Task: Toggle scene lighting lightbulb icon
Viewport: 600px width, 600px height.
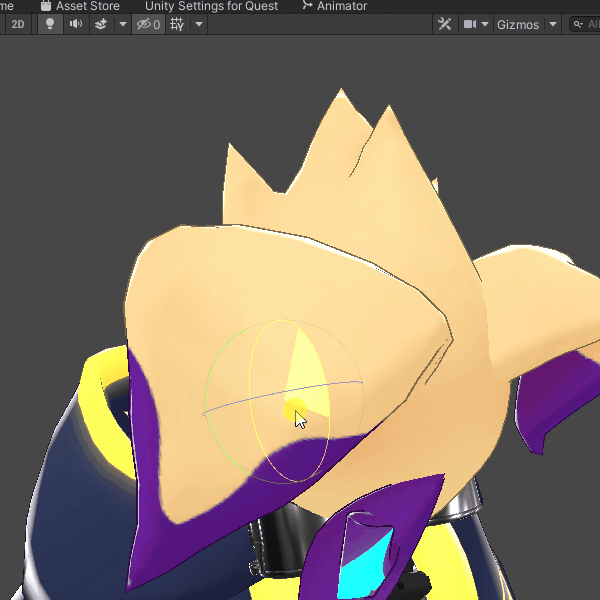Action: 50,24
